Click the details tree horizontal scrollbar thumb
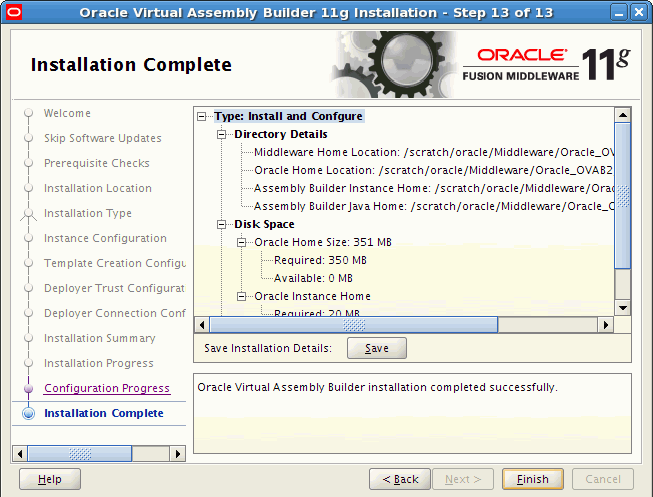The image size is (653, 497). click(x=354, y=325)
